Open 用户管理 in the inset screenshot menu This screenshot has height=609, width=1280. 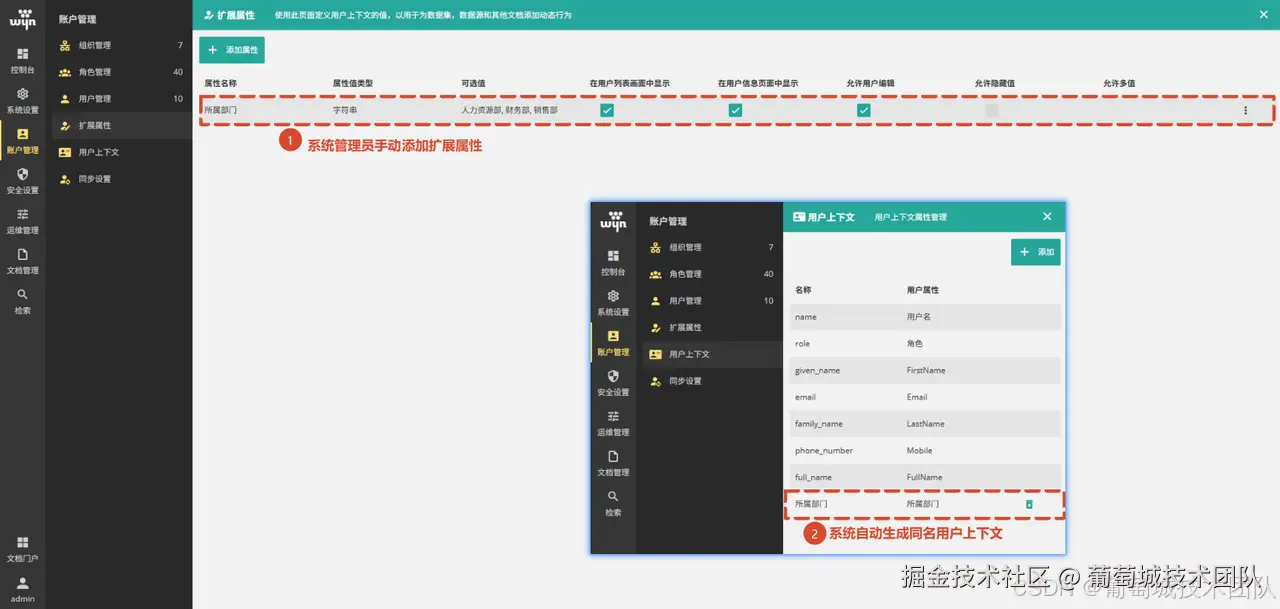(x=712, y=301)
